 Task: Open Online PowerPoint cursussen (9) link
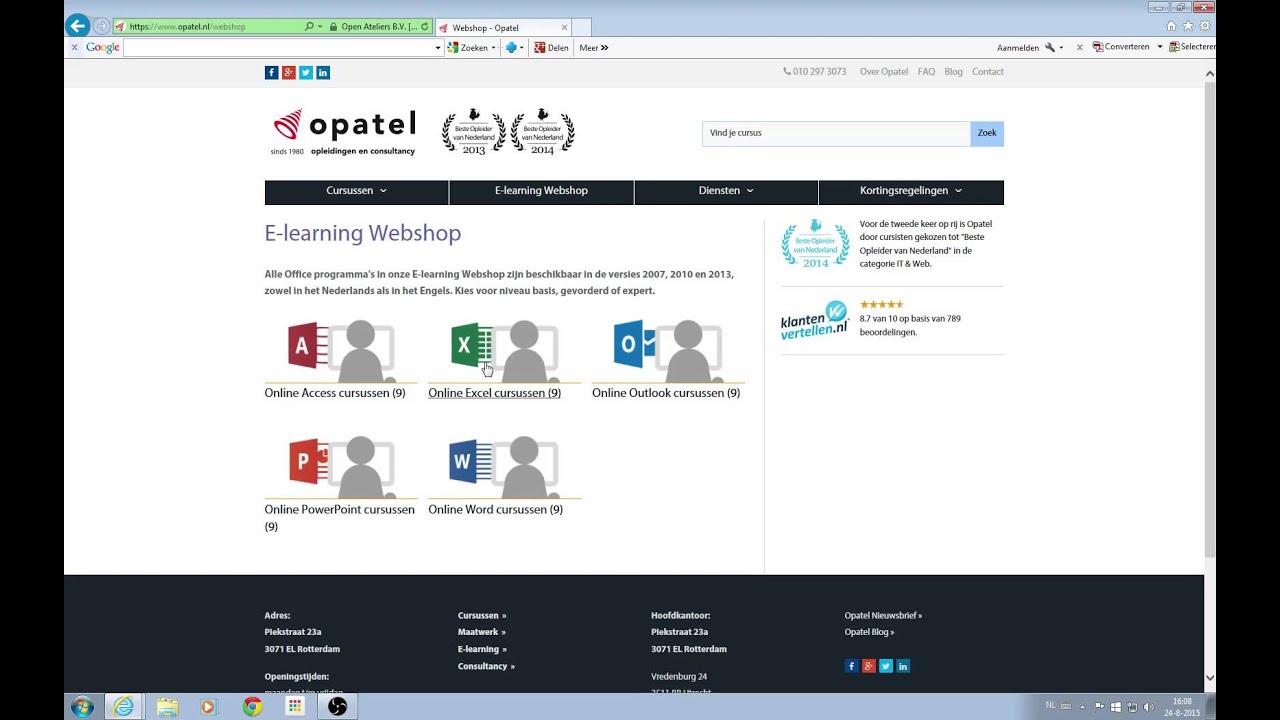point(339,517)
